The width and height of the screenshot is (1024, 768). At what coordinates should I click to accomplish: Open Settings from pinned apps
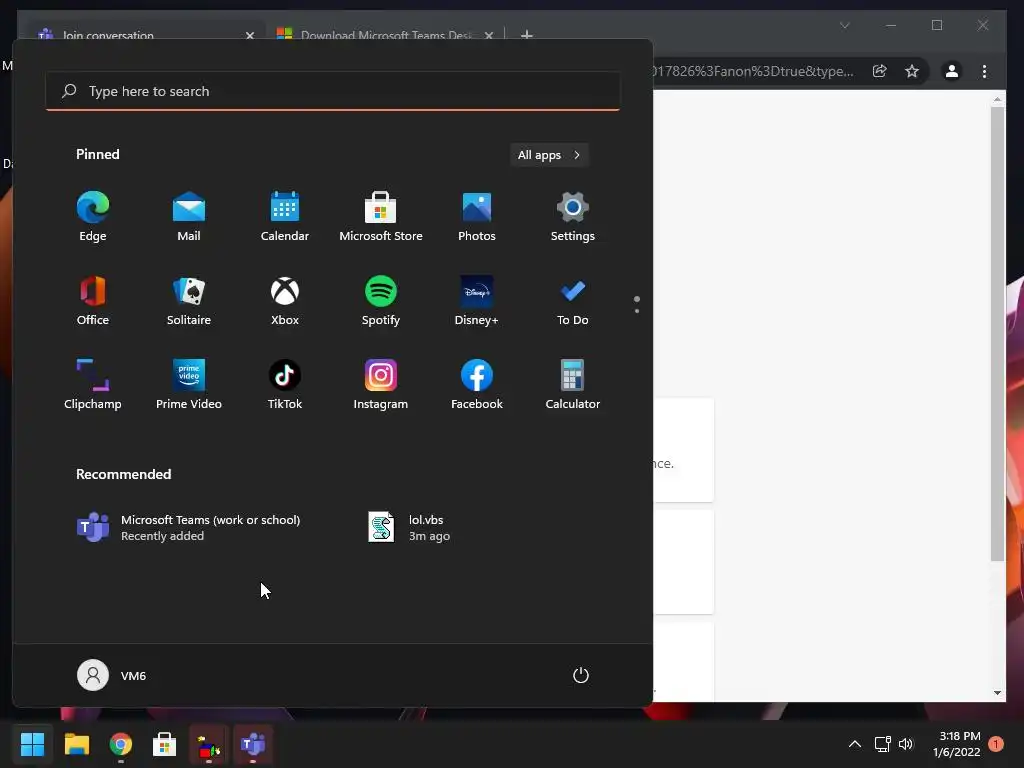(x=573, y=217)
